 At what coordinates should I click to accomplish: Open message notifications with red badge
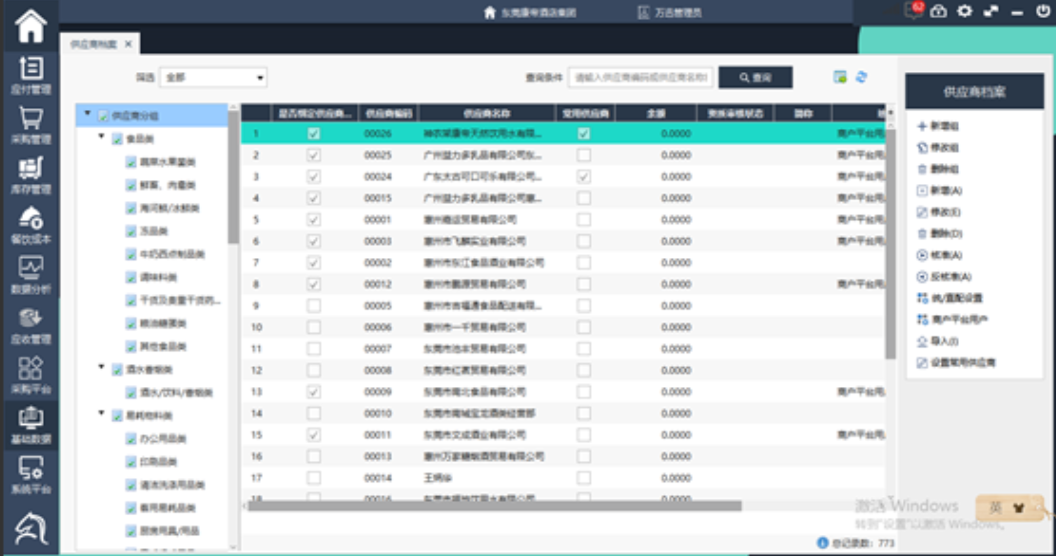point(912,11)
